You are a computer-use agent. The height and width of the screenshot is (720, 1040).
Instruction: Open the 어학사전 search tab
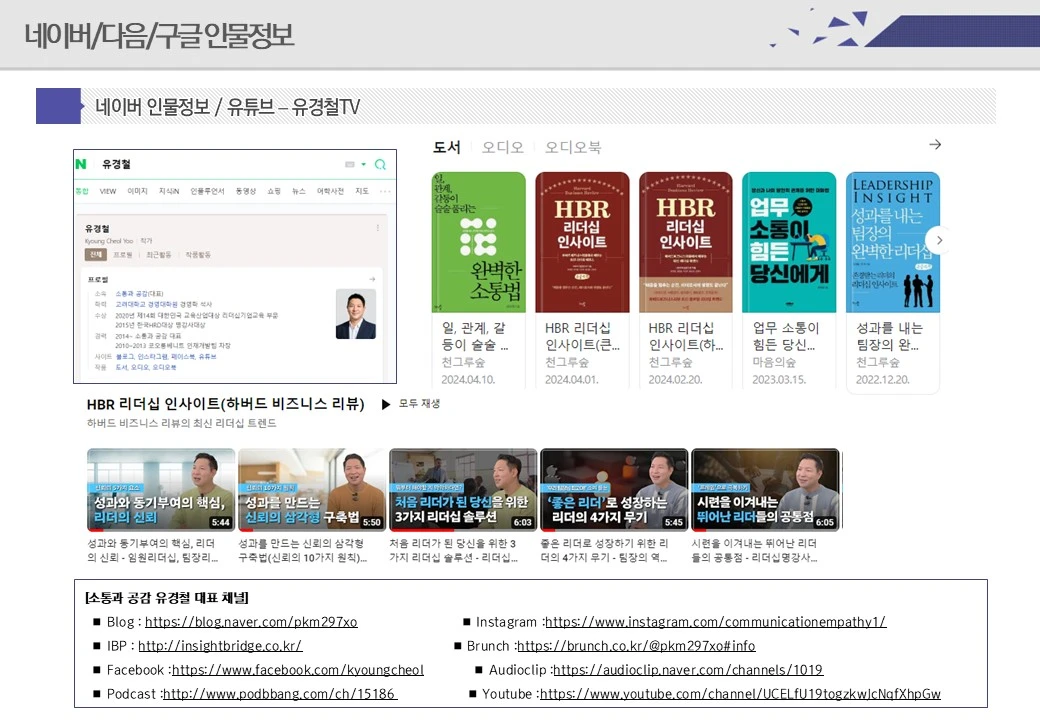click(330, 191)
